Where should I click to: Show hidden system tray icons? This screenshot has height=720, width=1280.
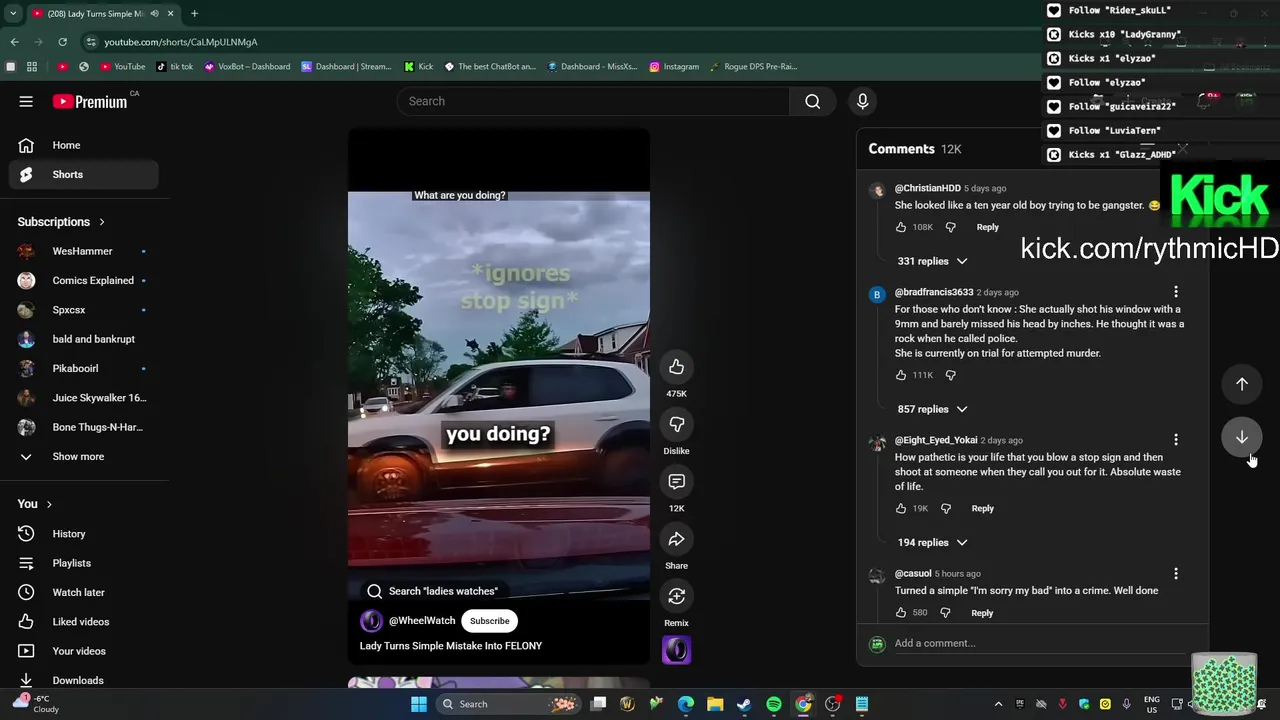pos(997,704)
